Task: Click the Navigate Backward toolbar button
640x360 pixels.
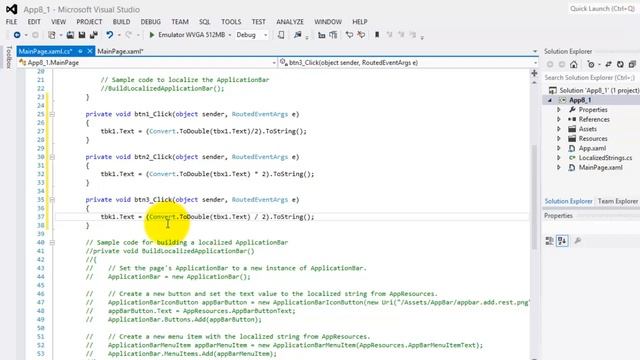Action: pyautogui.click(x=17, y=35)
